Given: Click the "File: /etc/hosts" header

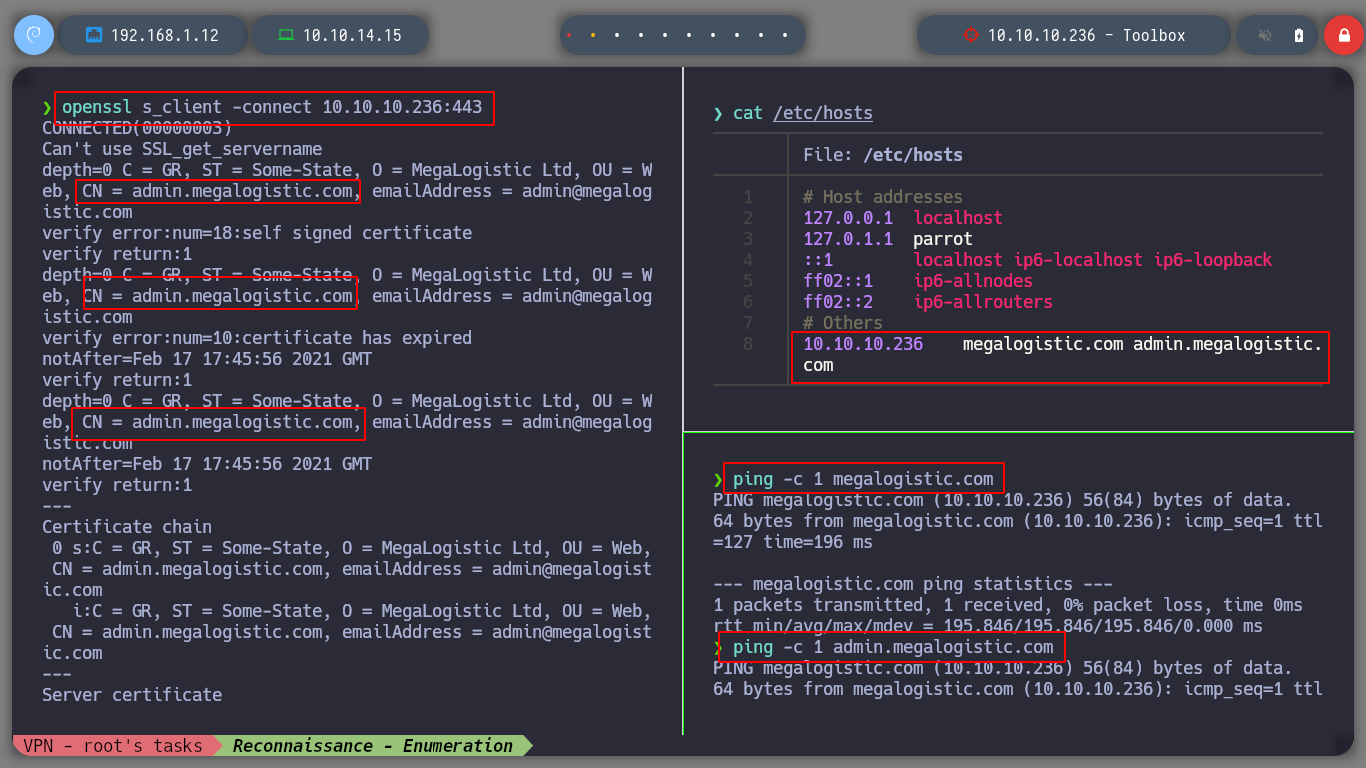Looking at the screenshot, I should click(883, 155).
